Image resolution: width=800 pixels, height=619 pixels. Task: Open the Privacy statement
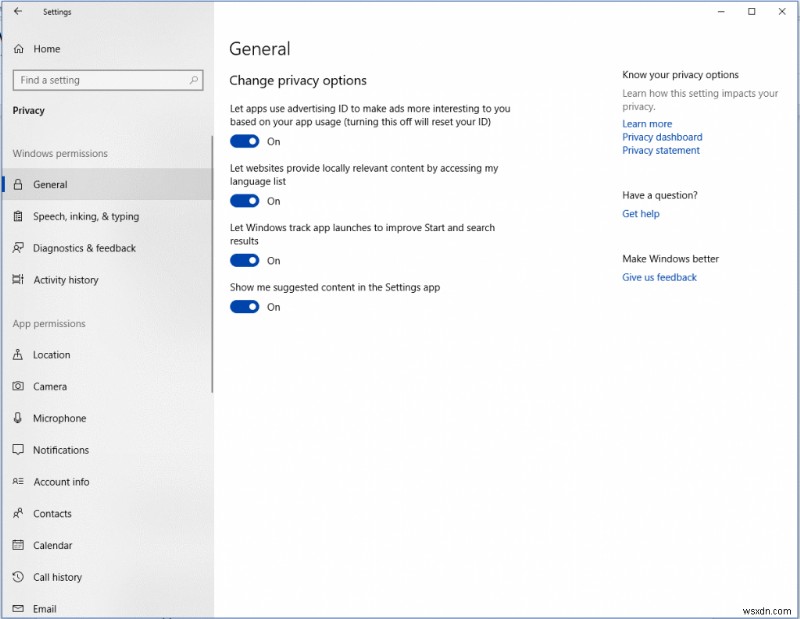click(x=661, y=150)
